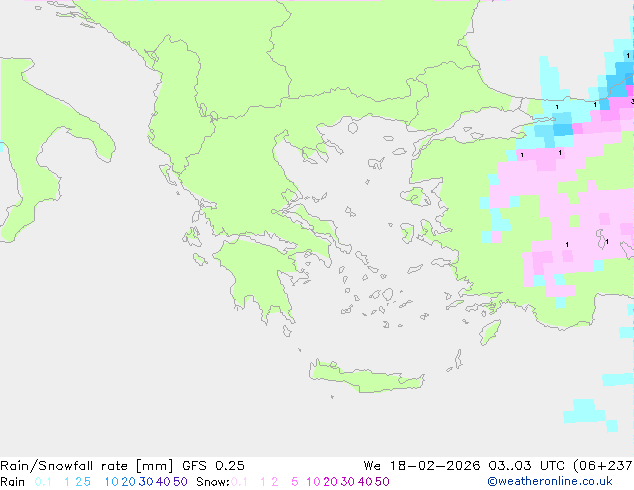Select rain legend value 40
634x490 pixels.
163,482
